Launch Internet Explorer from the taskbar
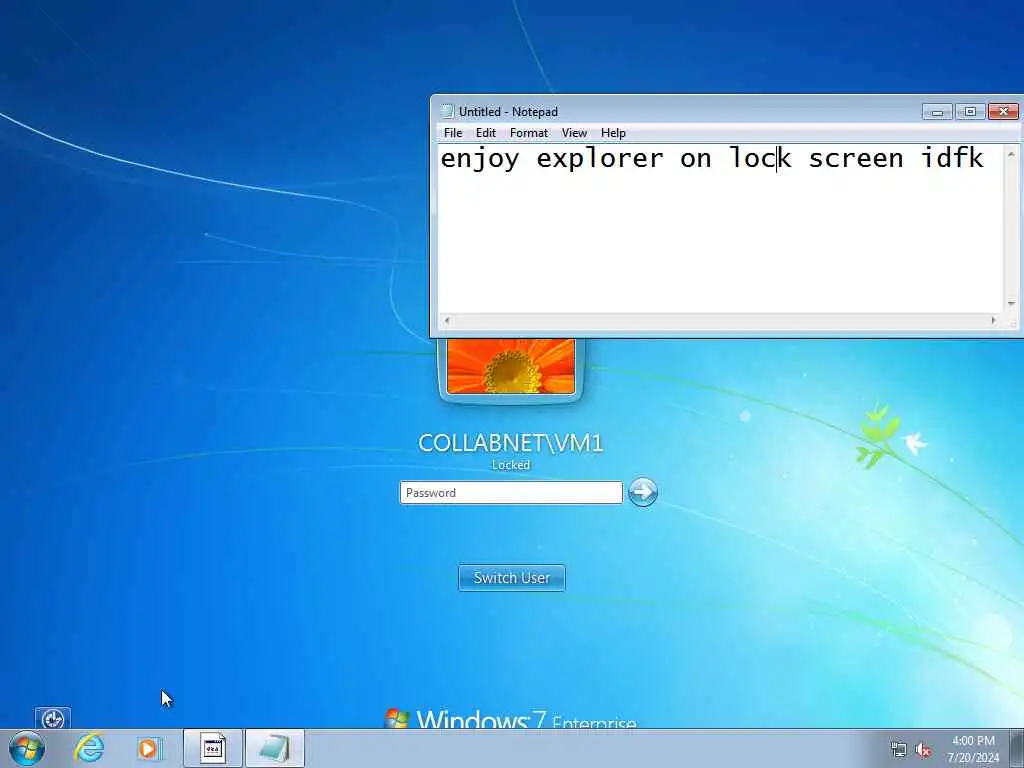This screenshot has width=1024, height=768. [x=89, y=748]
